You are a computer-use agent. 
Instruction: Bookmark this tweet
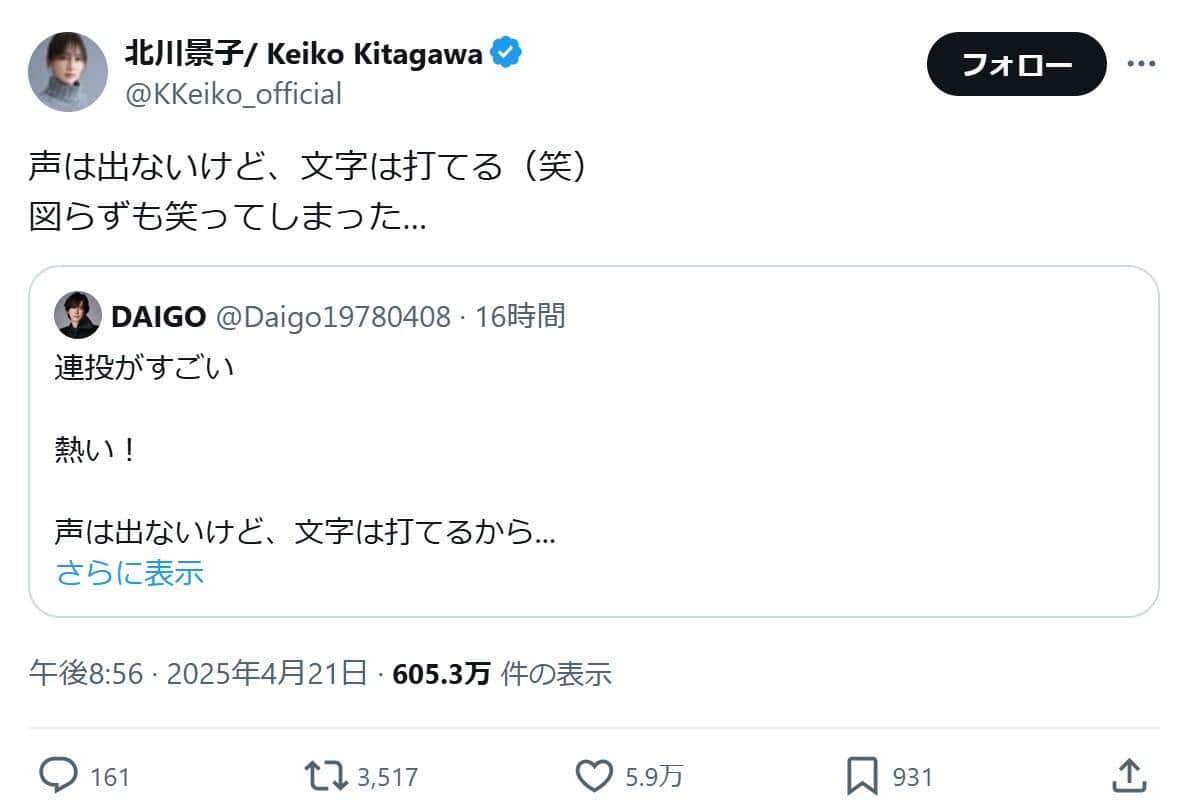862,775
